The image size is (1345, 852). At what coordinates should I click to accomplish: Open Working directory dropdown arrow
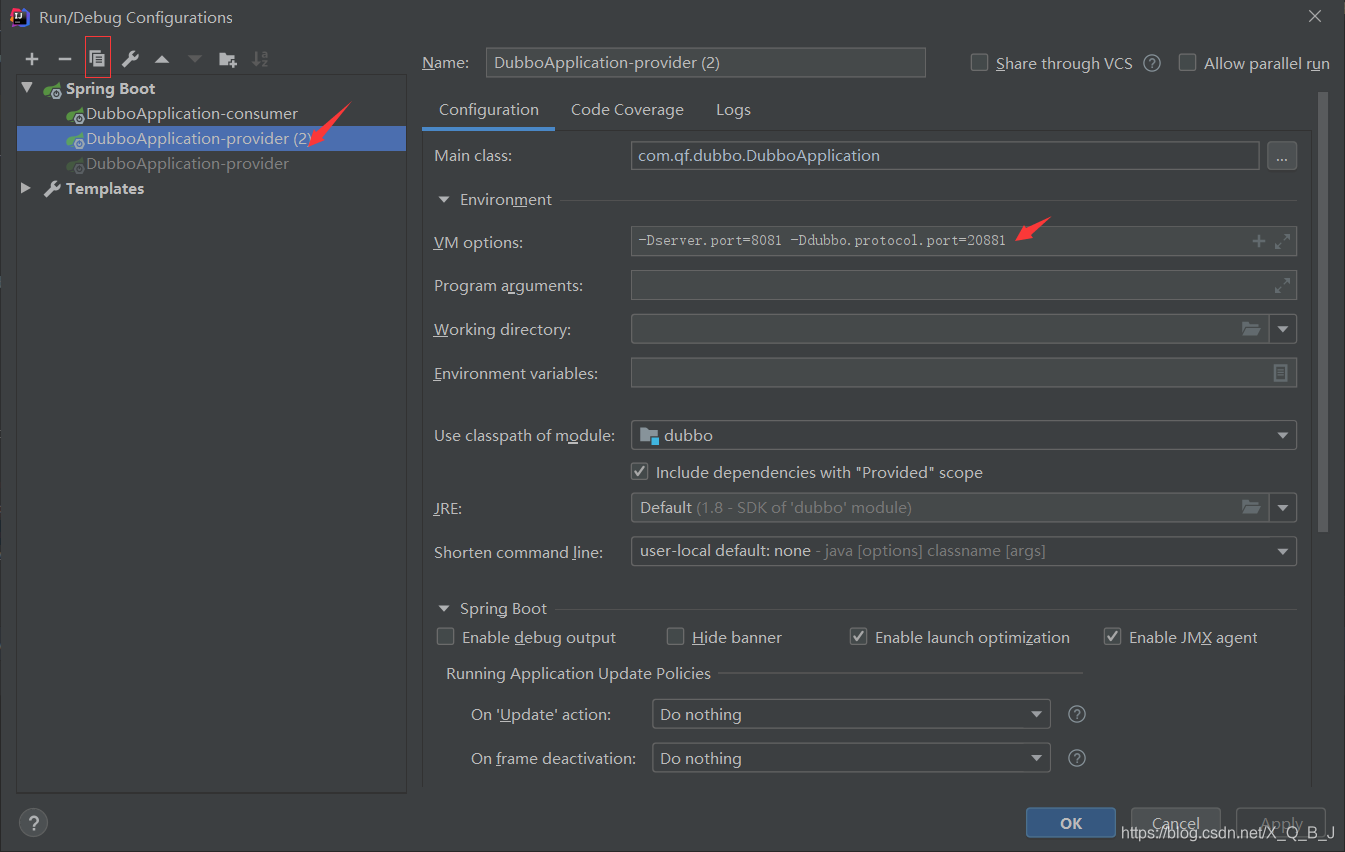[x=1283, y=328]
